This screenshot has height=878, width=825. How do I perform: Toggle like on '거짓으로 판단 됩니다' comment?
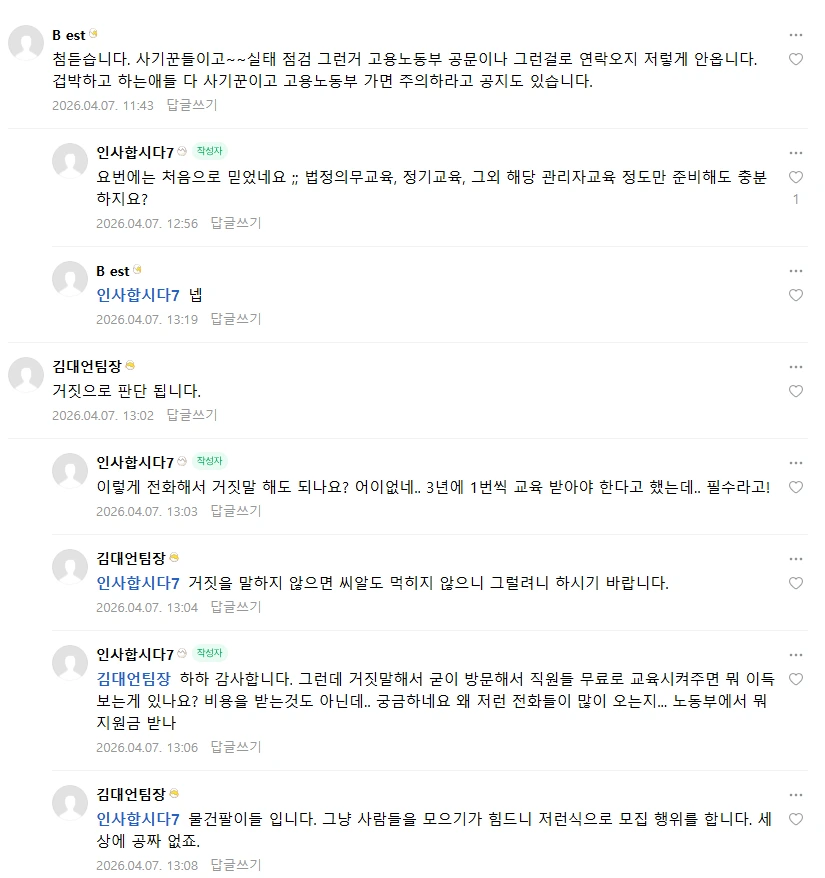[x=795, y=391]
